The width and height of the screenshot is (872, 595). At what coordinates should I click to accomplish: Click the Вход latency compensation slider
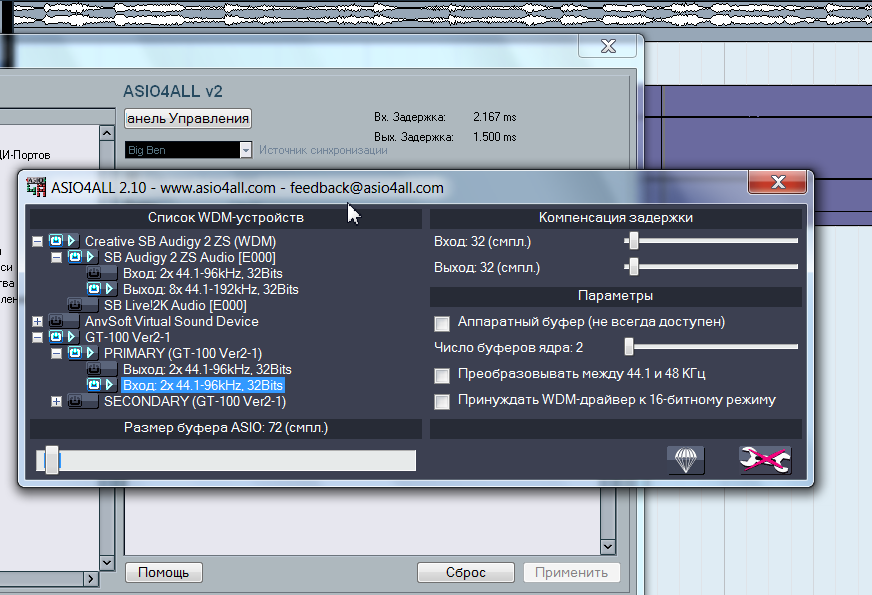tap(711, 241)
